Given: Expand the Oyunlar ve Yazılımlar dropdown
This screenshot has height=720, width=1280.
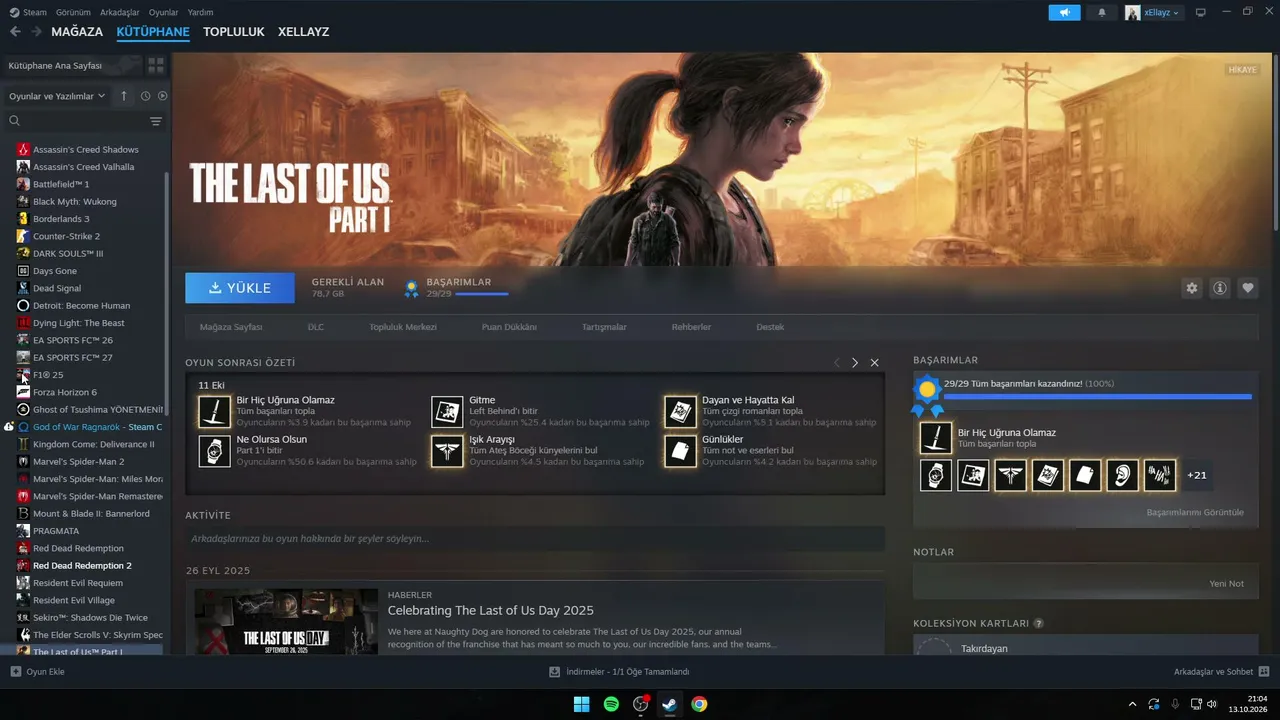Looking at the screenshot, I should (57, 96).
